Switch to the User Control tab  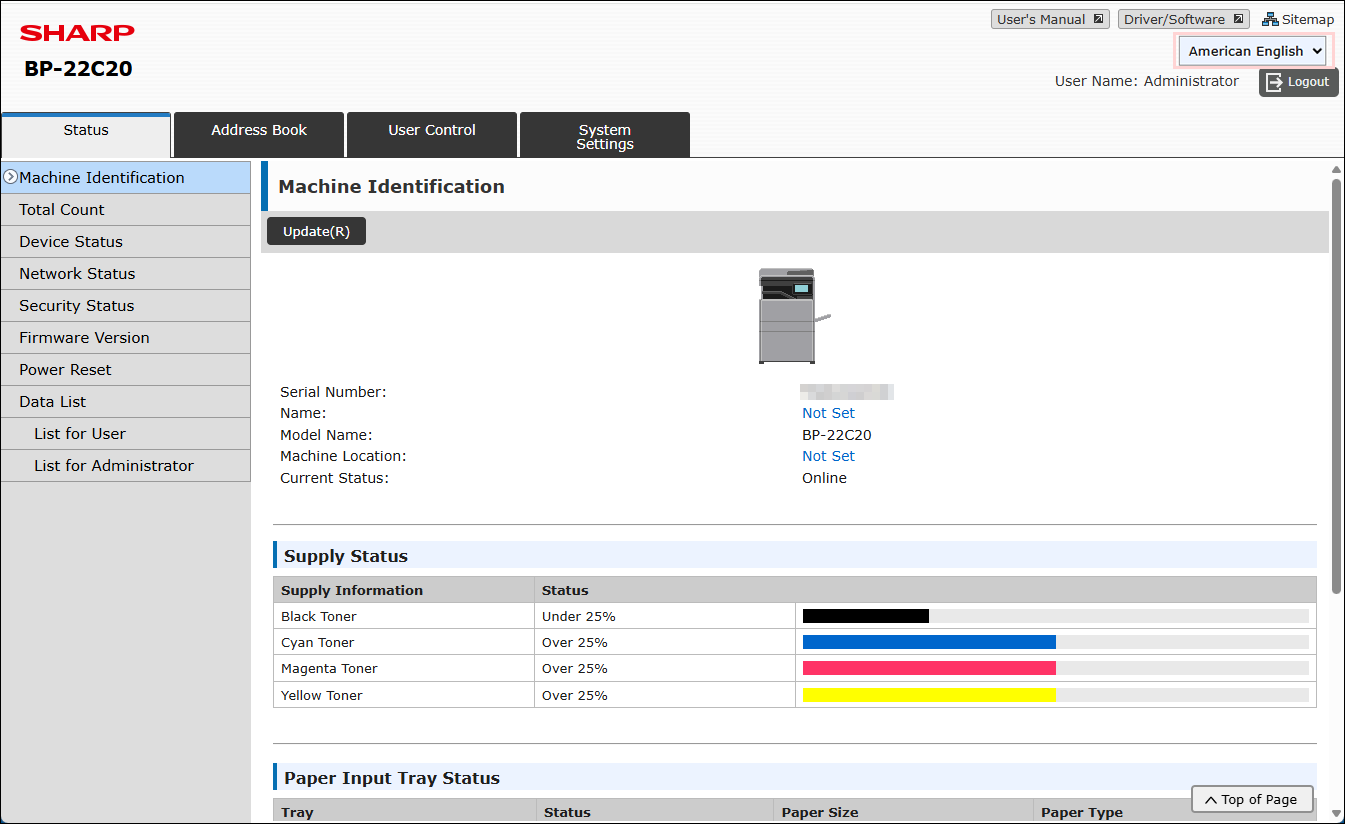click(432, 135)
